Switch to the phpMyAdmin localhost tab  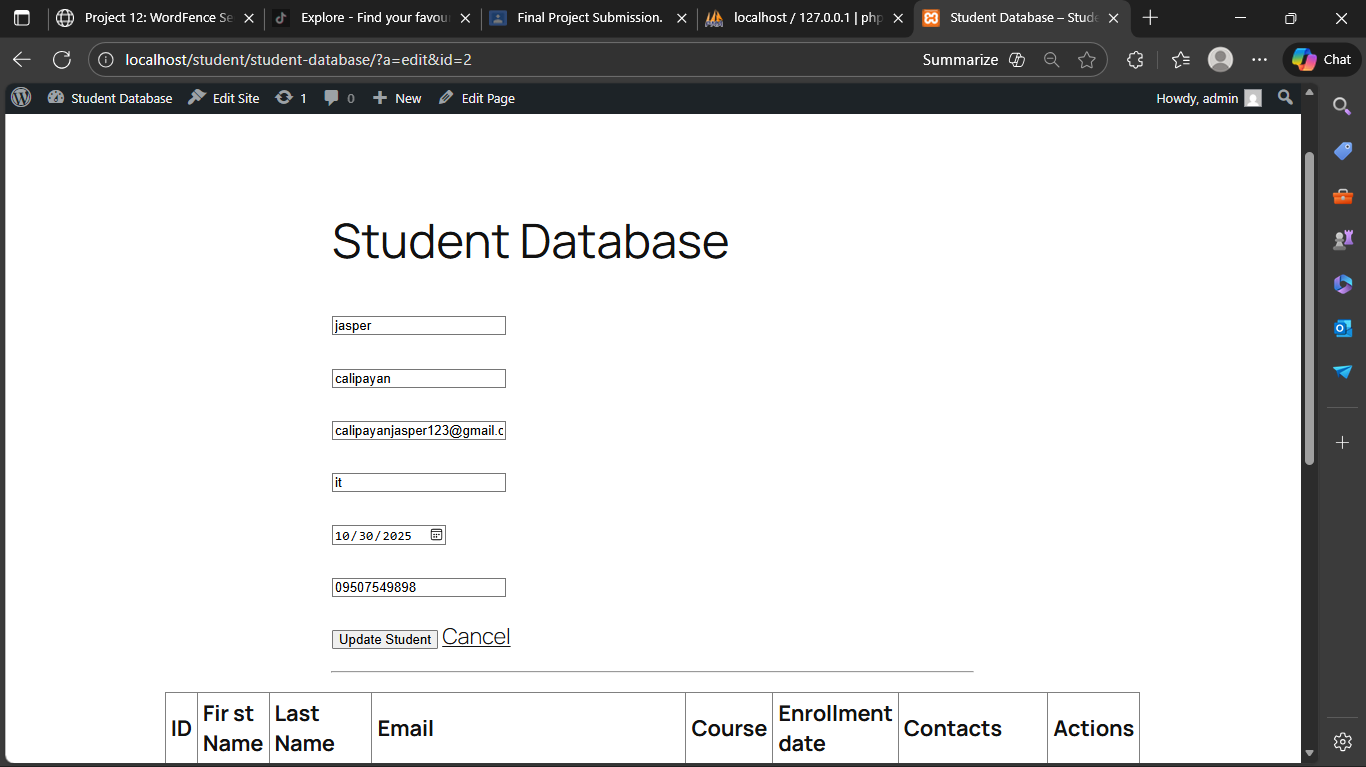[800, 17]
